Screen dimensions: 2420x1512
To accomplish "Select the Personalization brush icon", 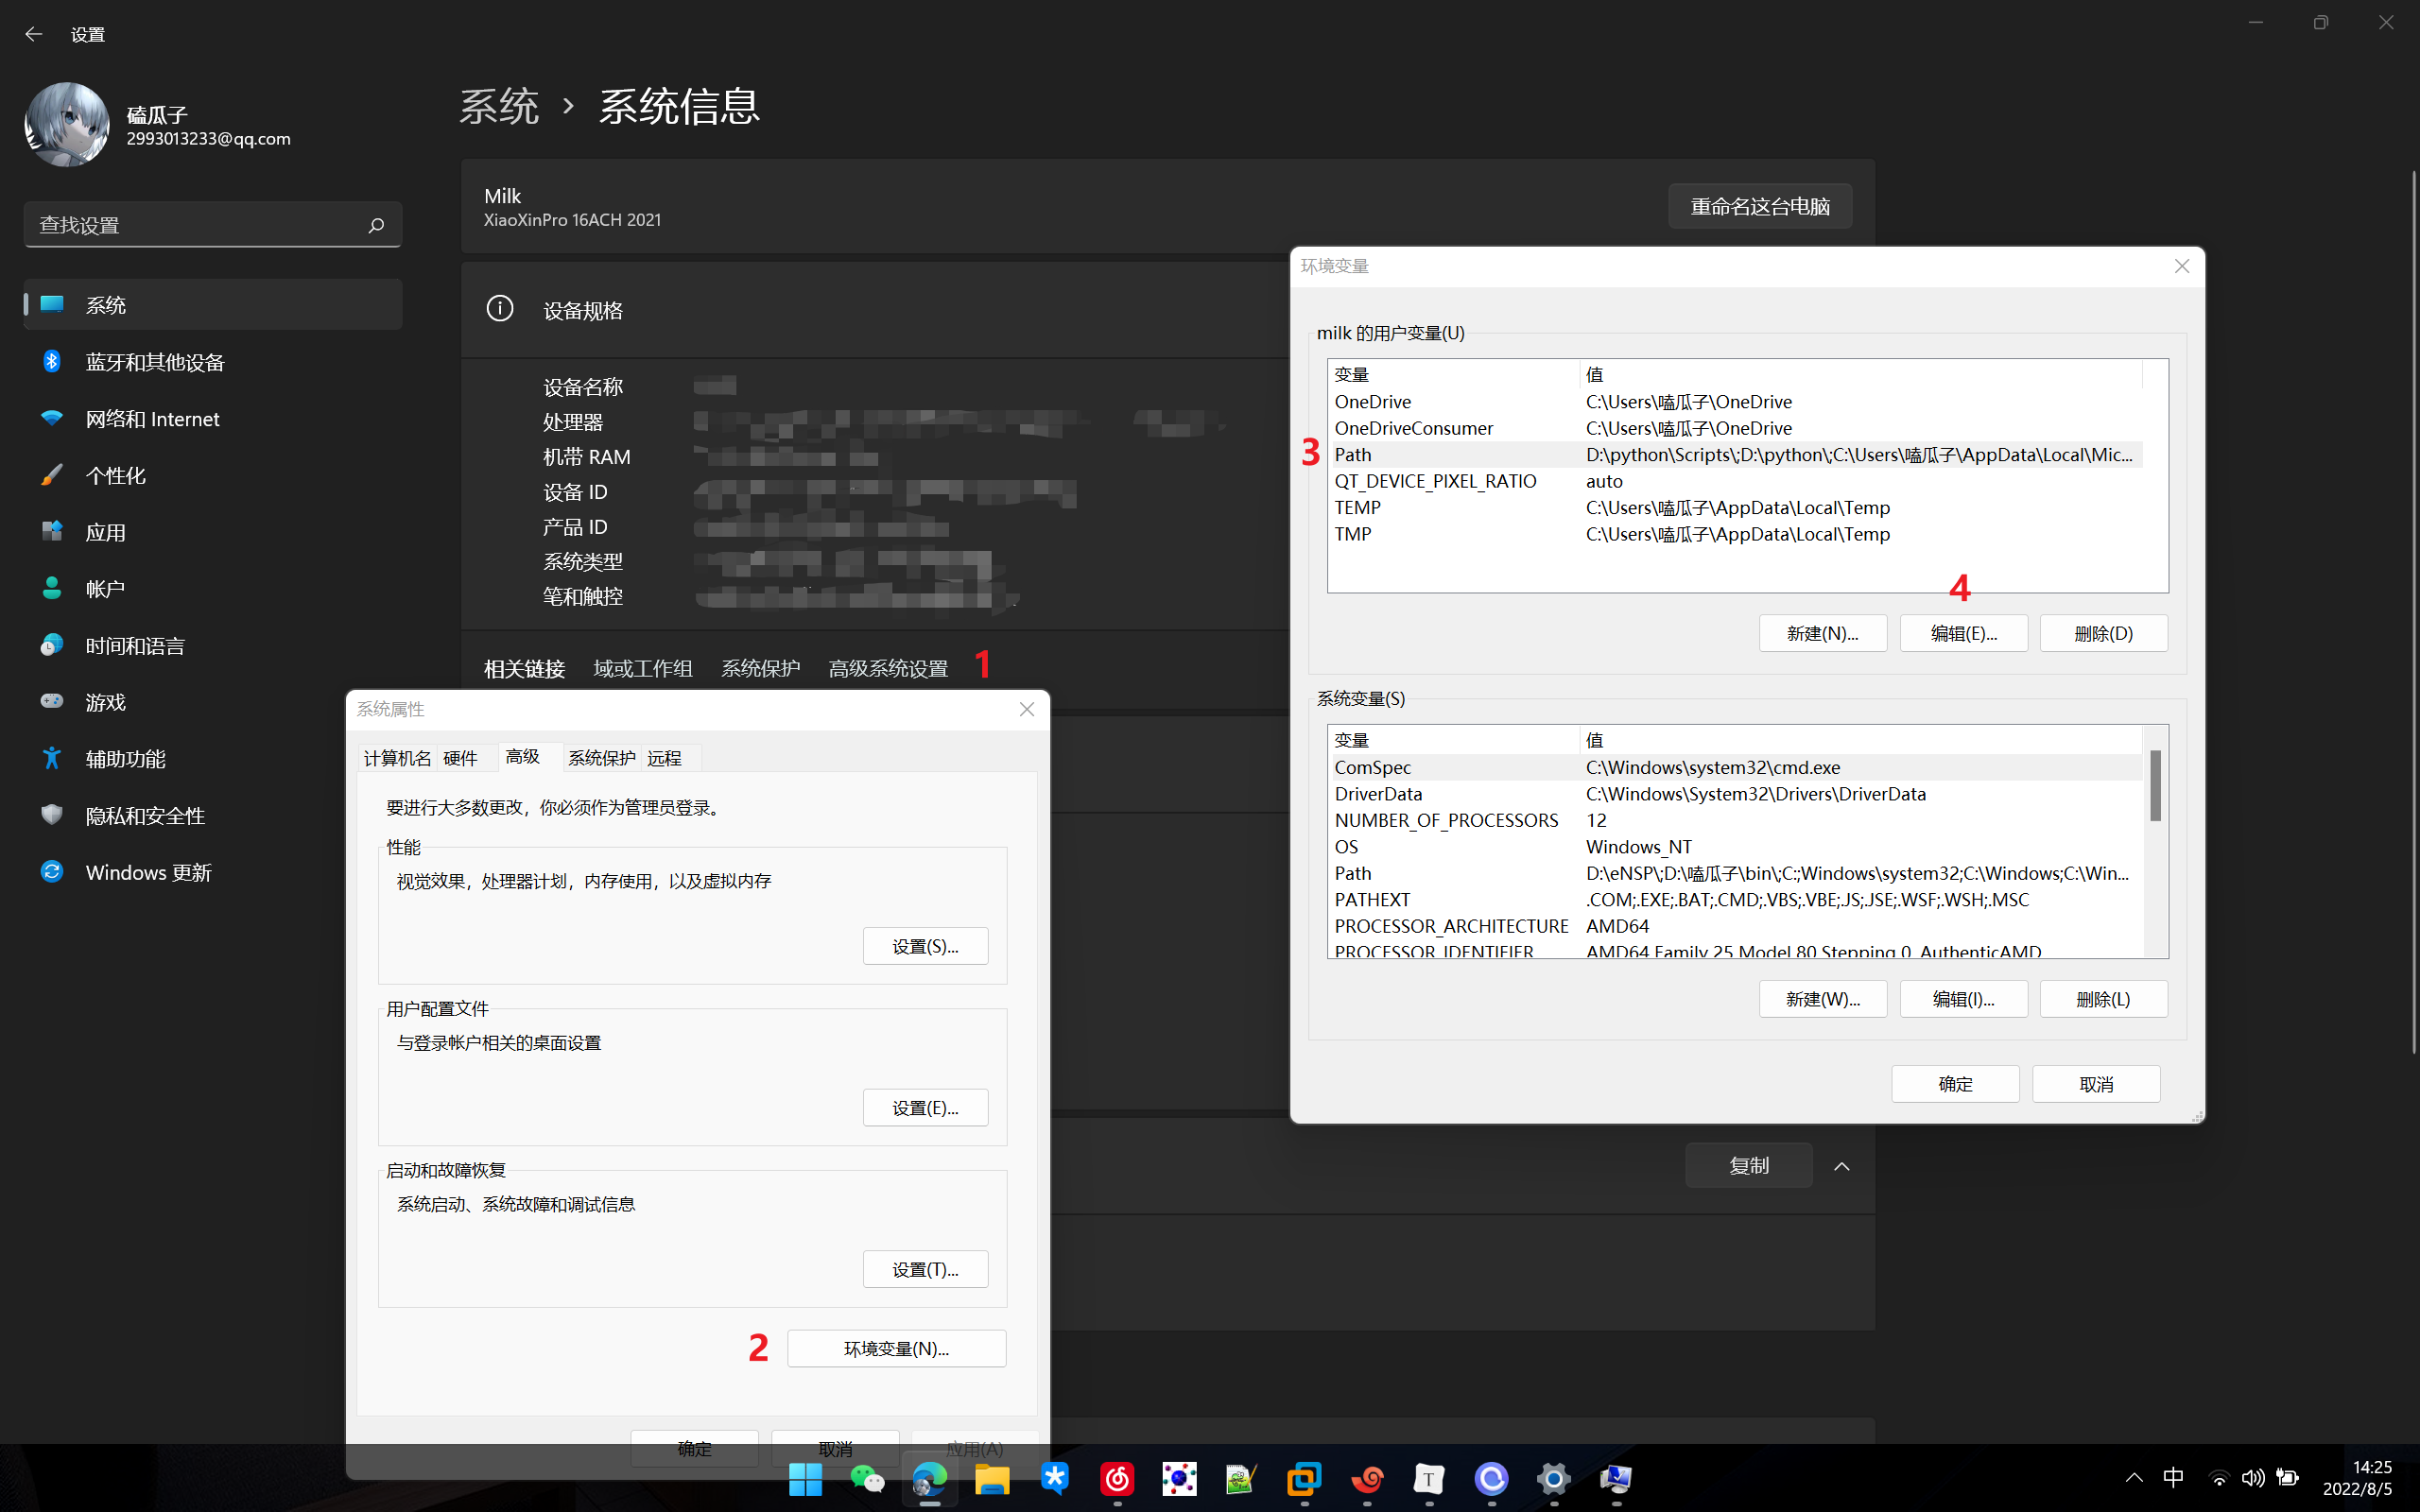I will (x=52, y=475).
